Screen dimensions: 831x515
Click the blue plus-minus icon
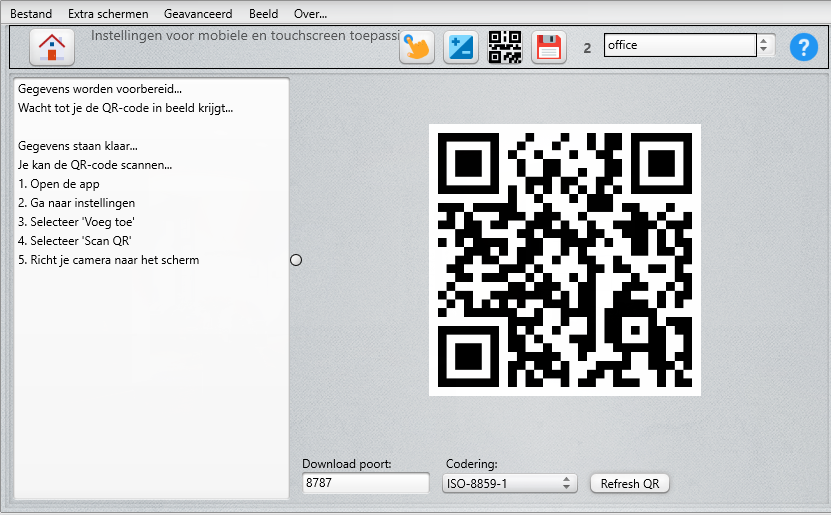[x=461, y=47]
